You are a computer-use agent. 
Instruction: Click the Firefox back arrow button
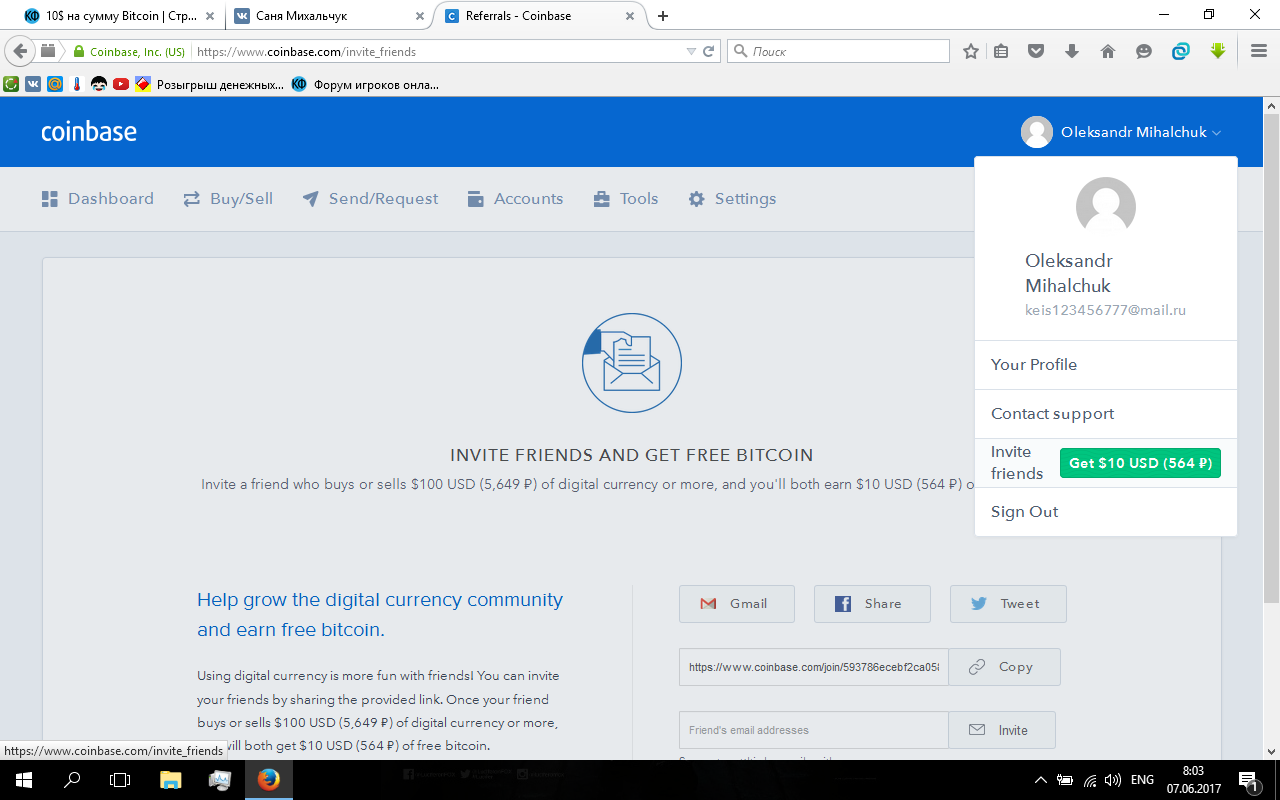click(20, 51)
